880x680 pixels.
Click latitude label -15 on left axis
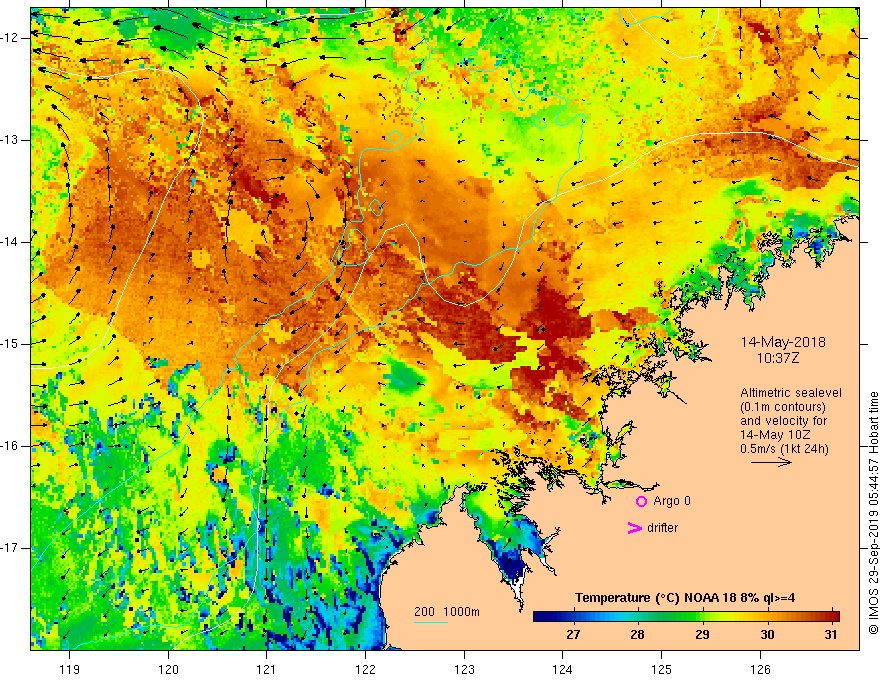10,344
